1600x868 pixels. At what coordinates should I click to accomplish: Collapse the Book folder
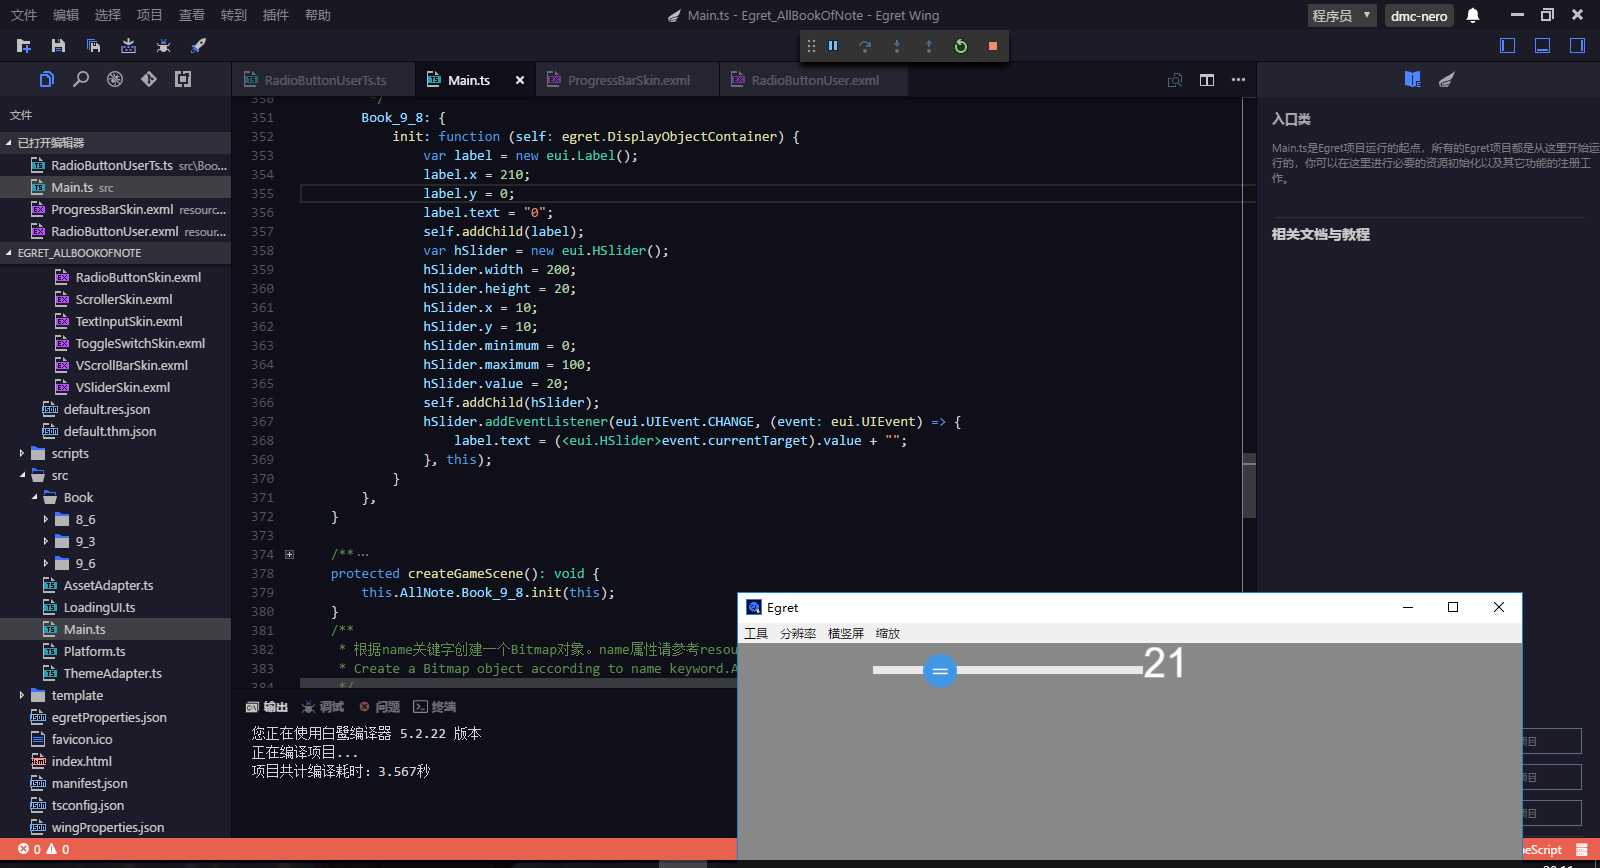tap(34, 498)
